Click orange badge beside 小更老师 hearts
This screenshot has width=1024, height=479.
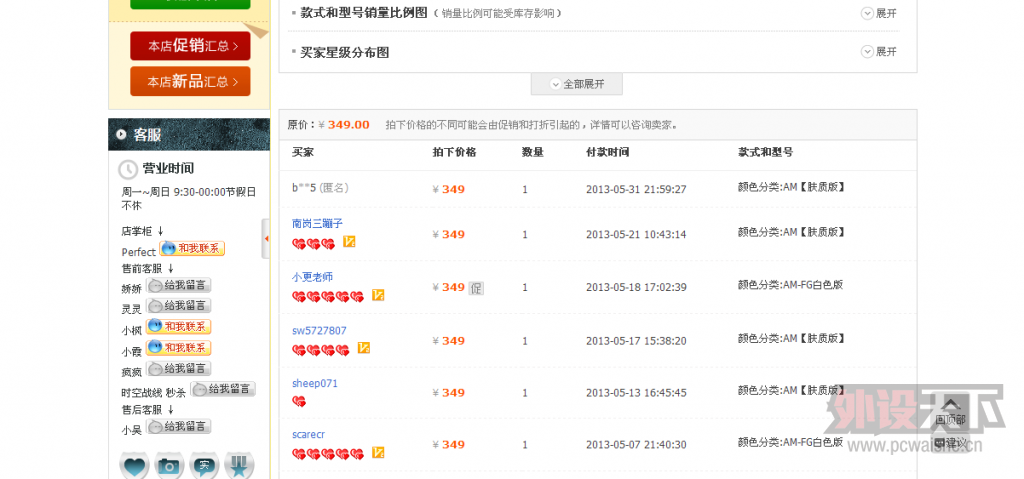tap(377, 295)
